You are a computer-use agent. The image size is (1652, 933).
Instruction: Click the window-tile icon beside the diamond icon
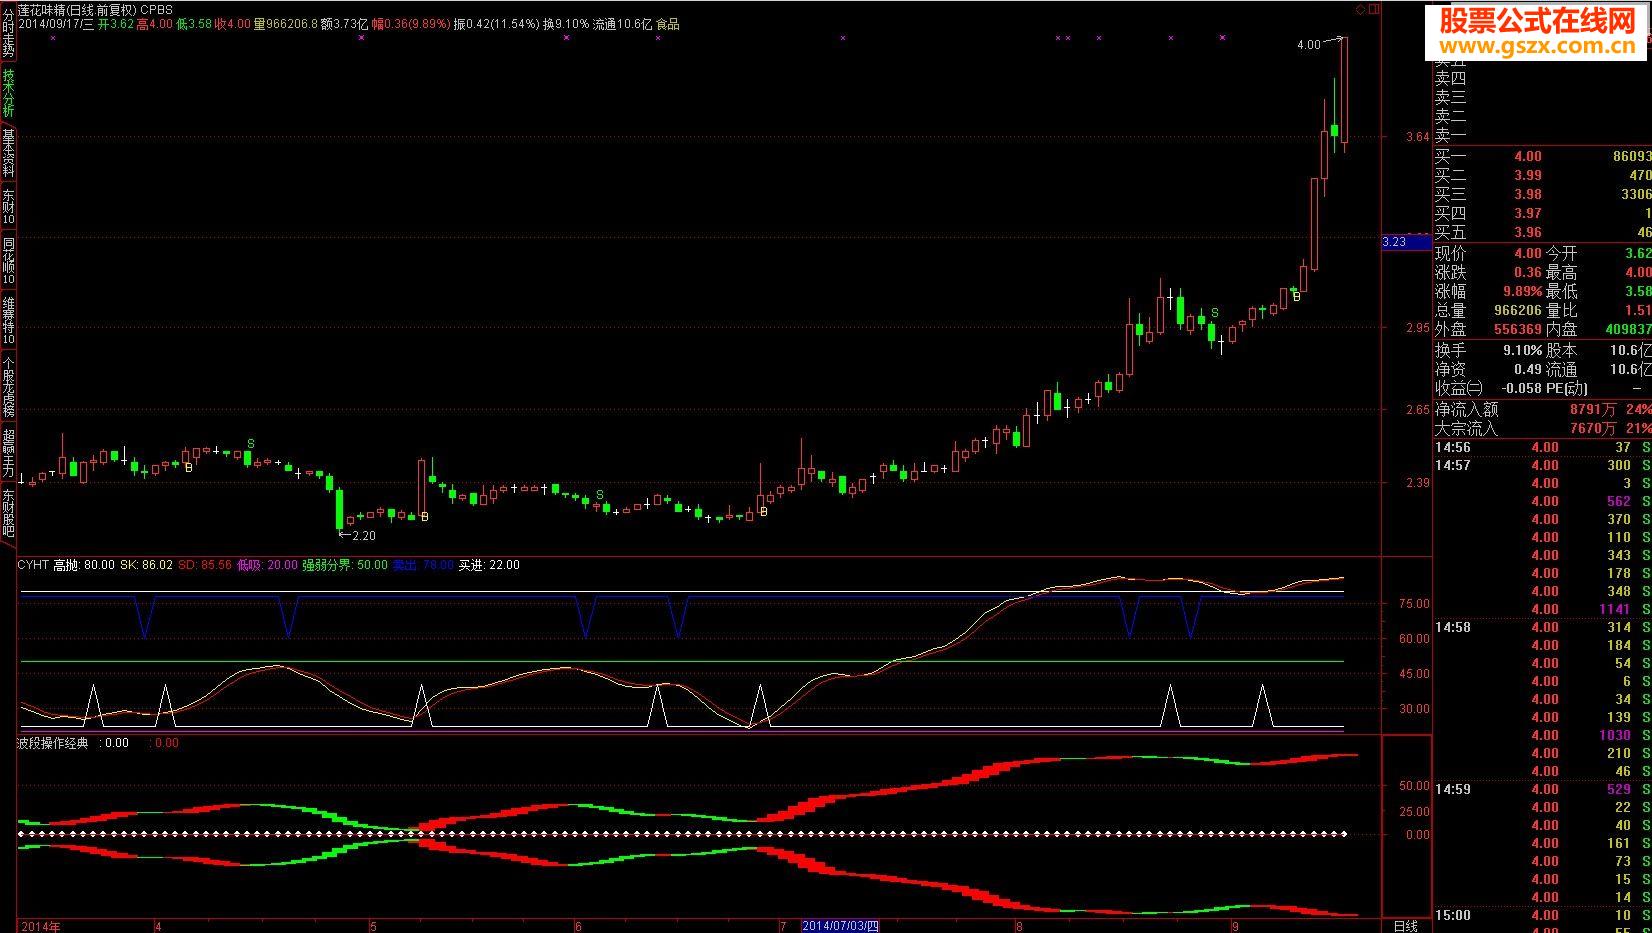pyautogui.click(x=1374, y=9)
